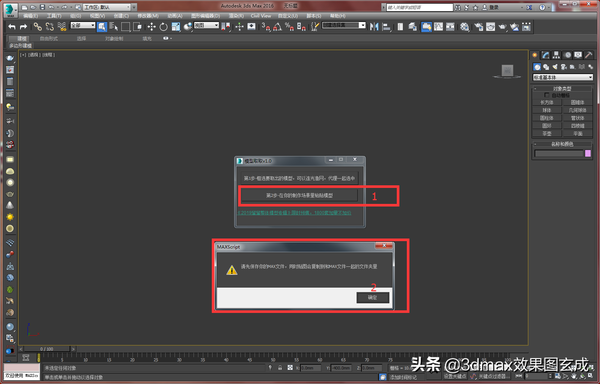600x384 pixels.
Task: Open the Help menu
Action: pyautogui.click(x=337, y=16)
